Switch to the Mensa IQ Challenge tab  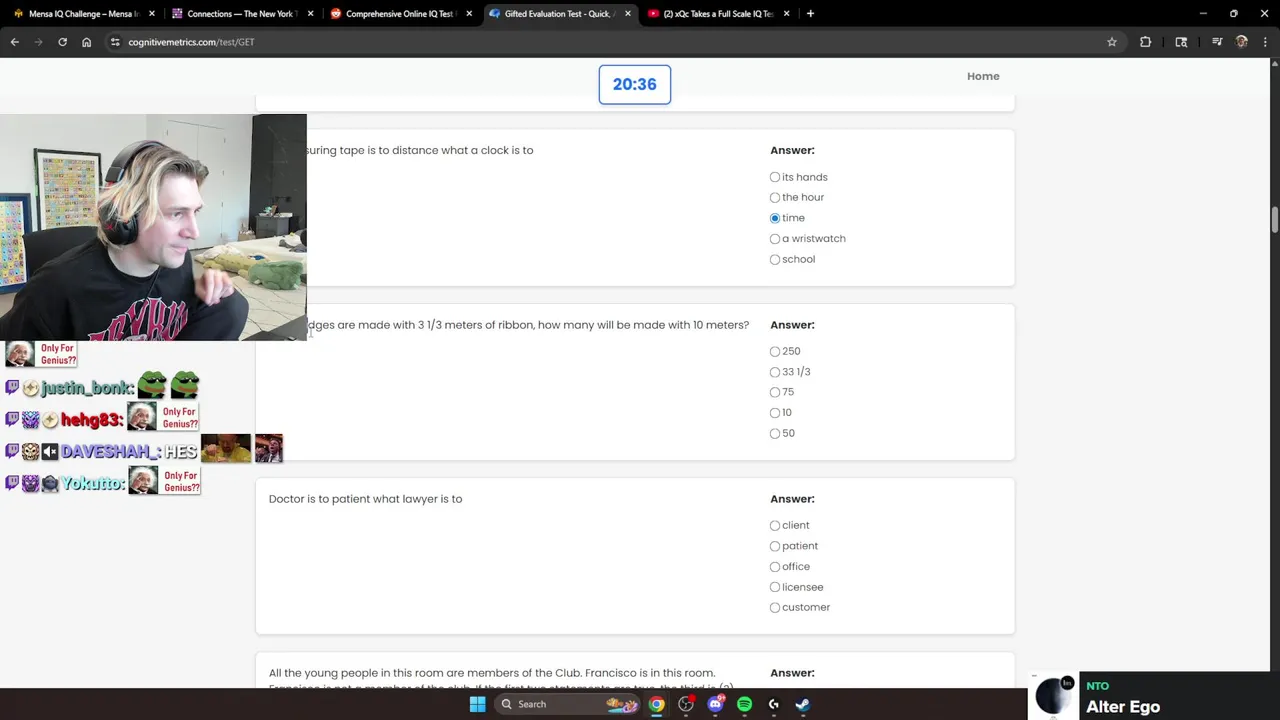click(83, 14)
